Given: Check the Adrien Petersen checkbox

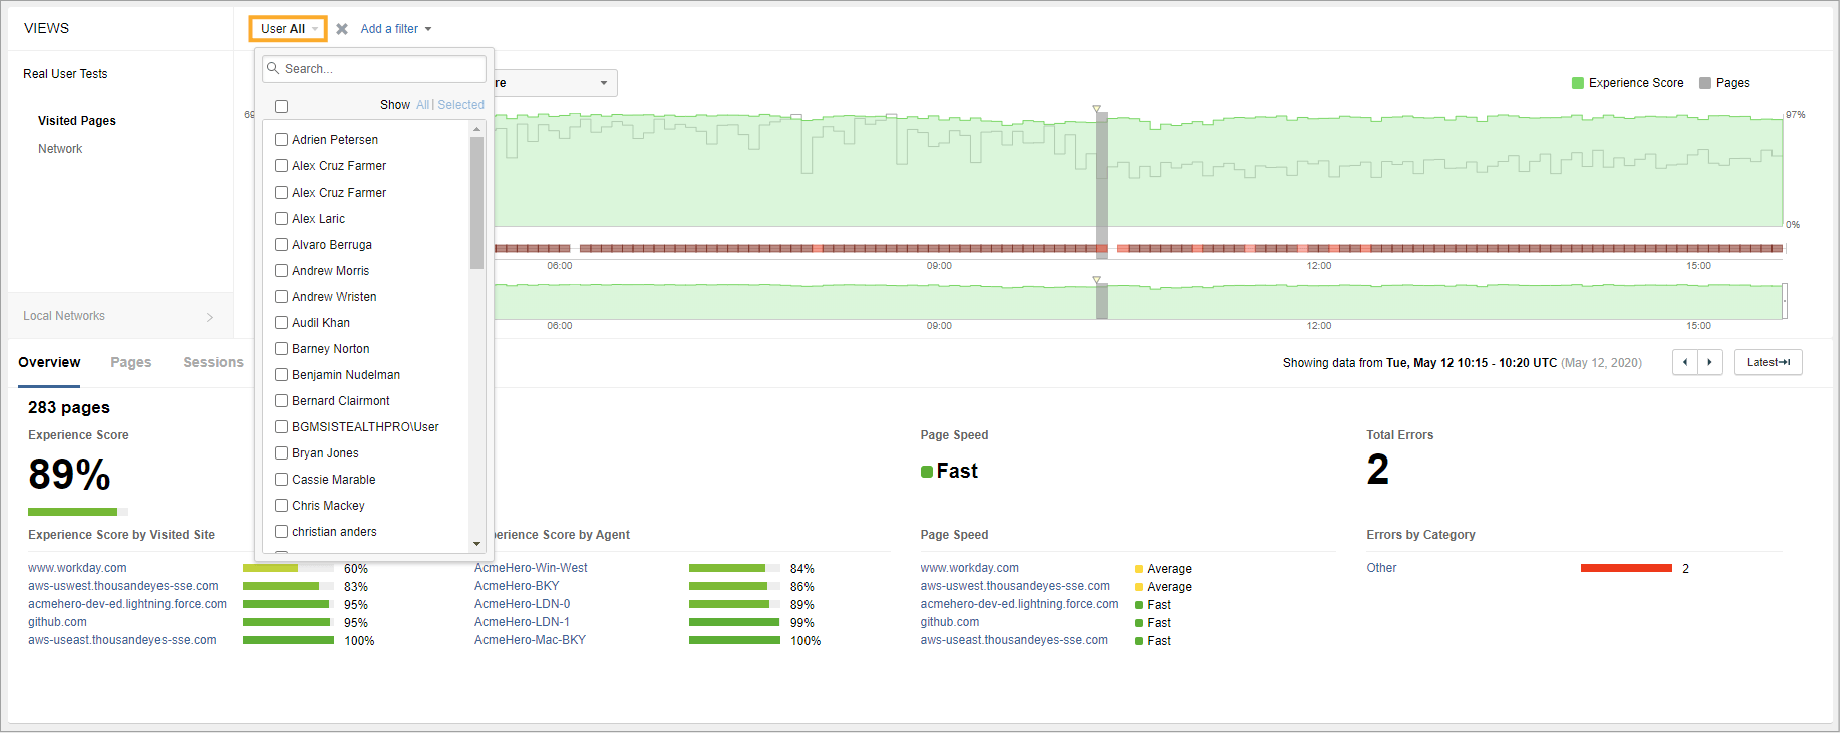Looking at the screenshot, I should pyautogui.click(x=282, y=140).
